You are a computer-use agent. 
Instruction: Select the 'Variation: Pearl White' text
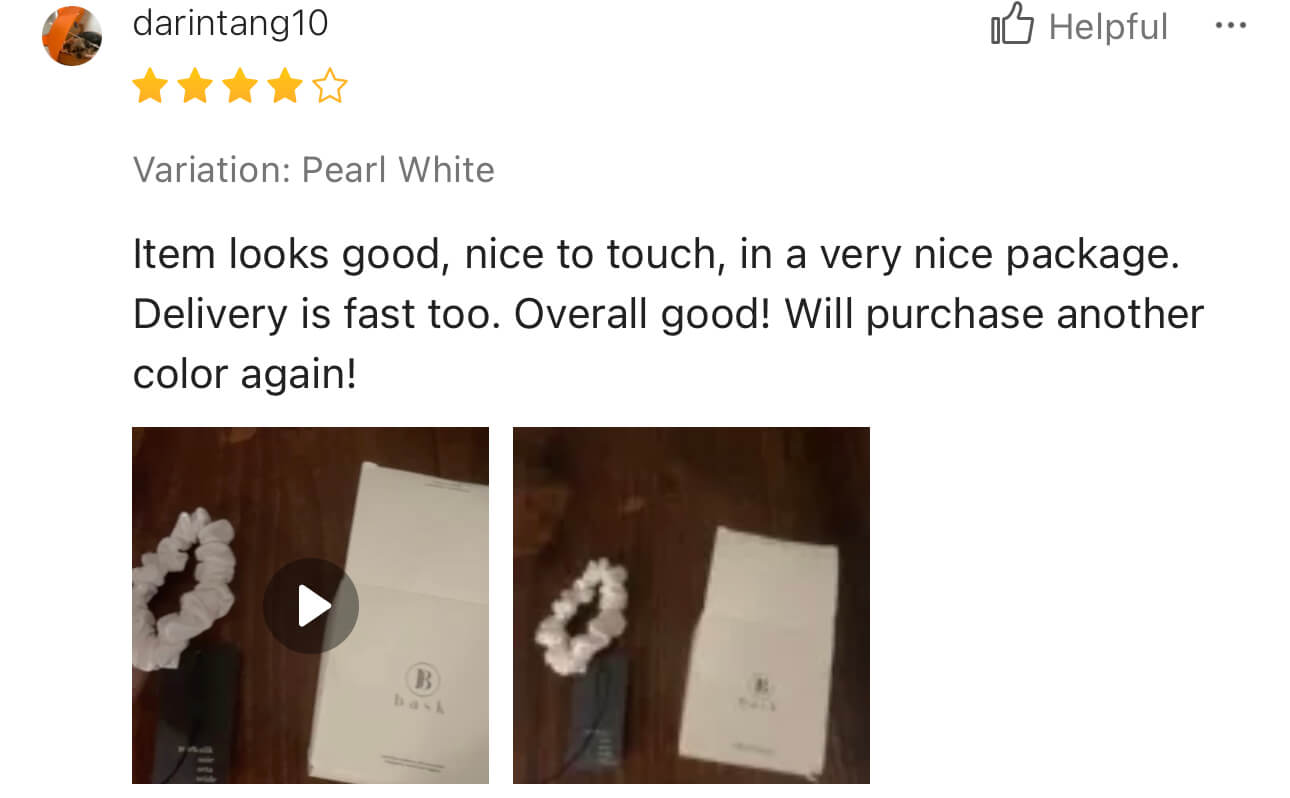pos(314,170)
